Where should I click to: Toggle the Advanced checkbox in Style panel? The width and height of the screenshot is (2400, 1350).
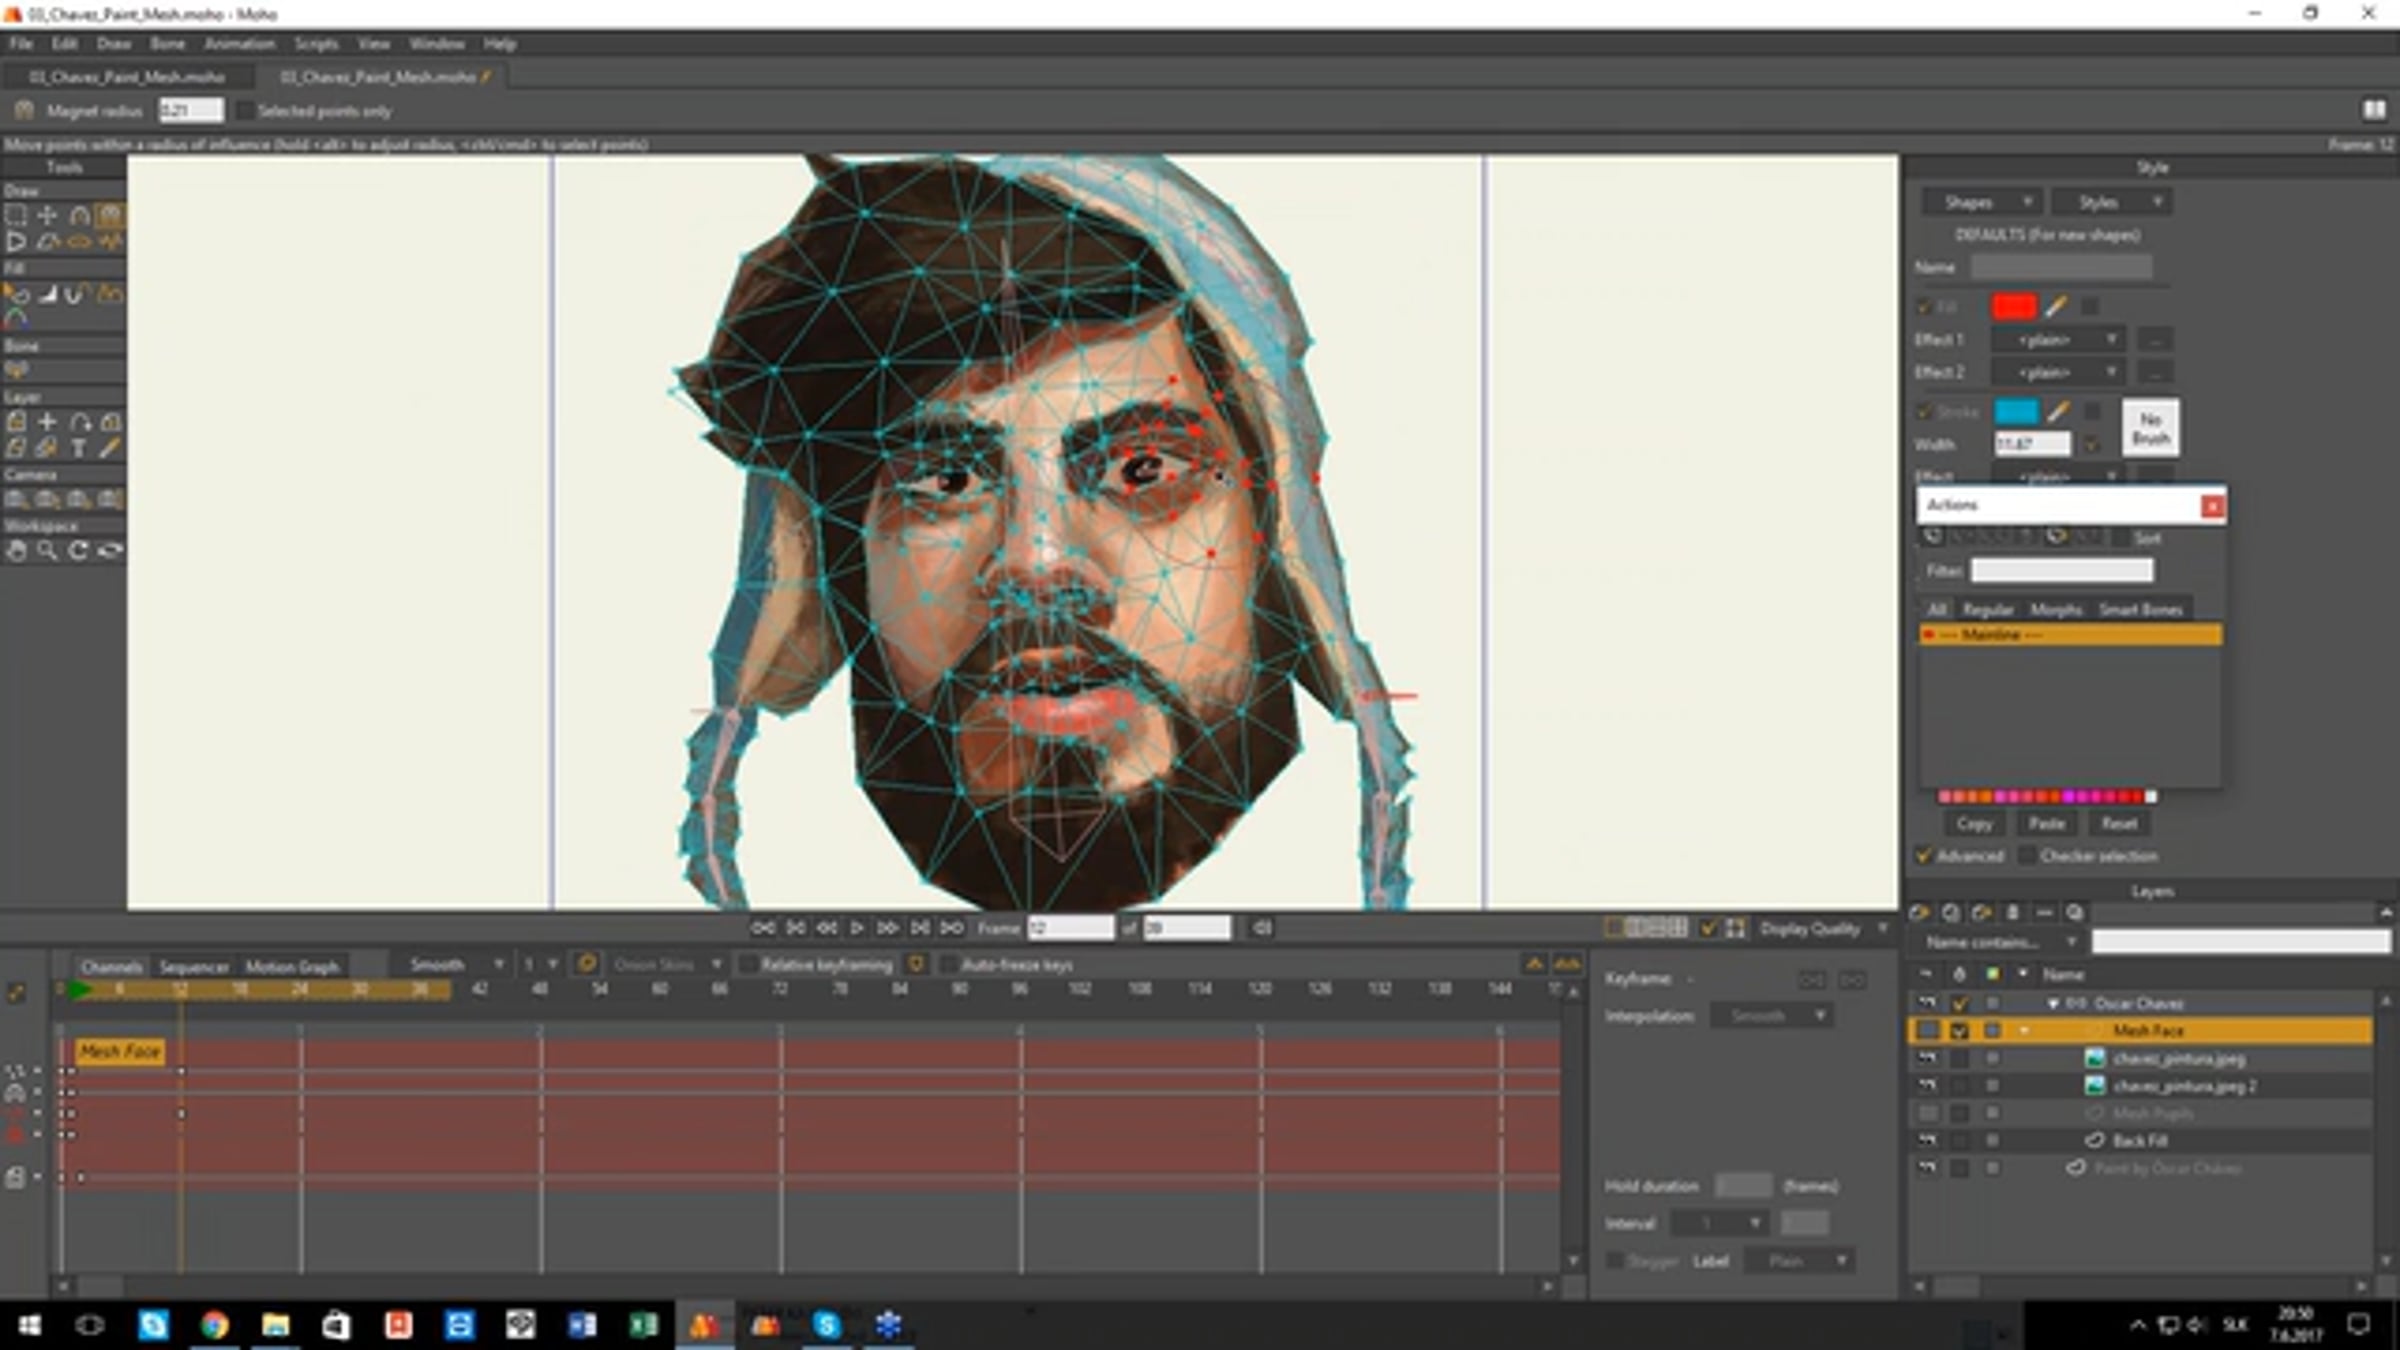coord(1923,855)
